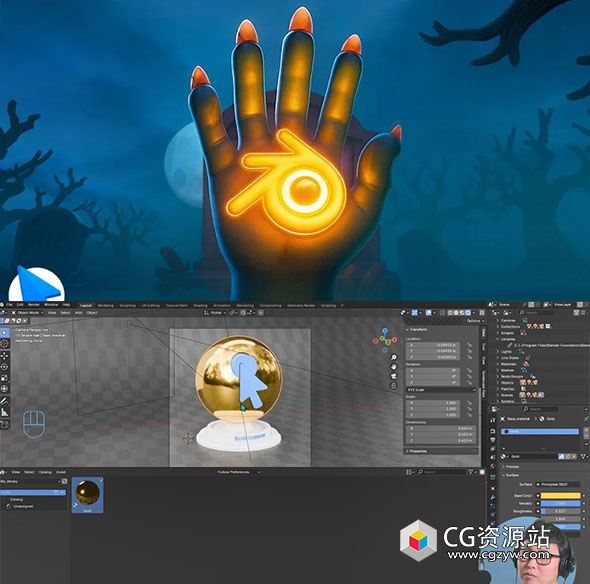Screen dimensions: 590x584
Task: Select the Rotate tool
Action: coord(5,367)
